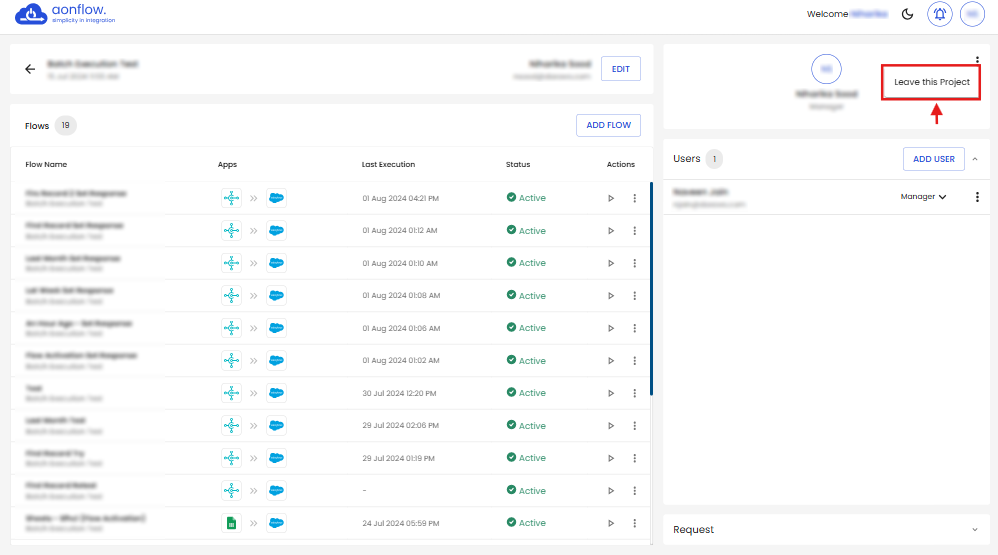Collapse the Users panel chevron
Viewport: 998px width, 555px height.
pyautogui.click(x=975, y=159)
